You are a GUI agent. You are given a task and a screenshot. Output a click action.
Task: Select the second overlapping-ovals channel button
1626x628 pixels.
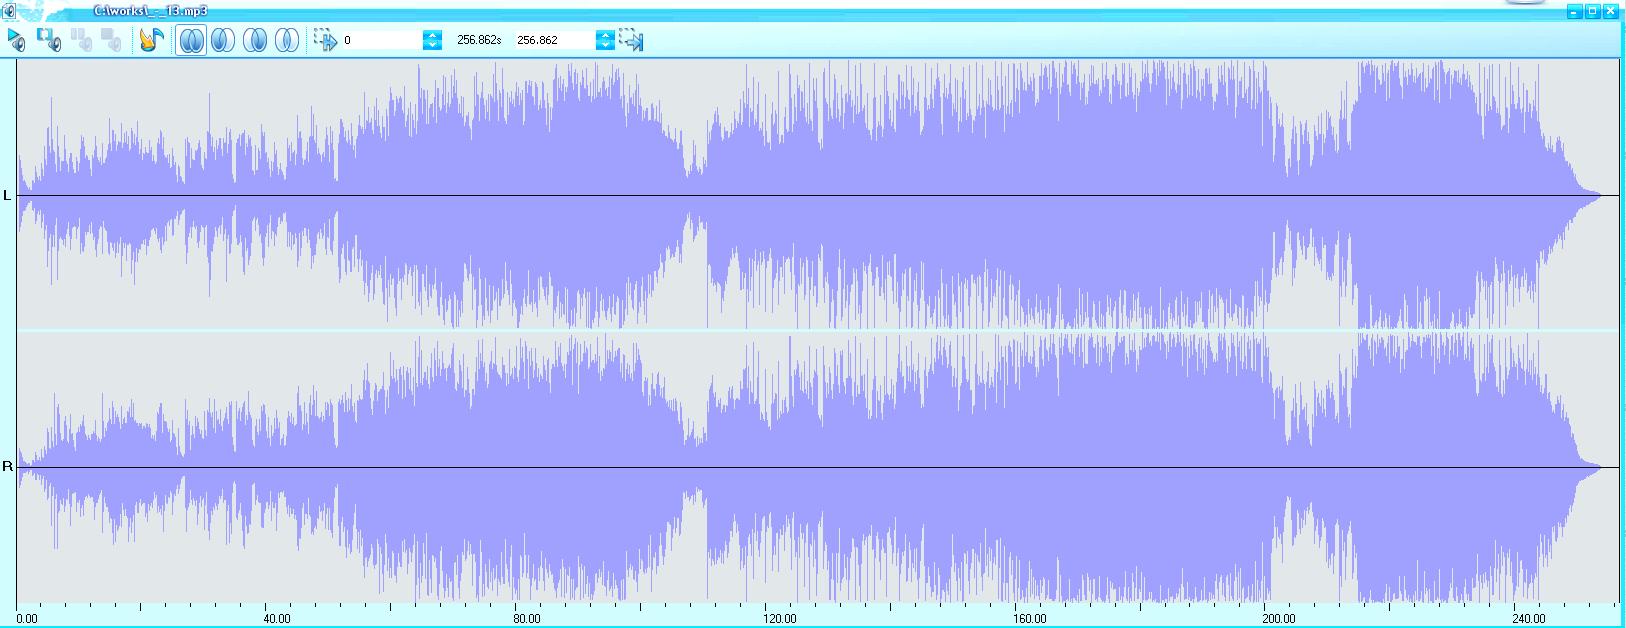[x=223, y=40]
